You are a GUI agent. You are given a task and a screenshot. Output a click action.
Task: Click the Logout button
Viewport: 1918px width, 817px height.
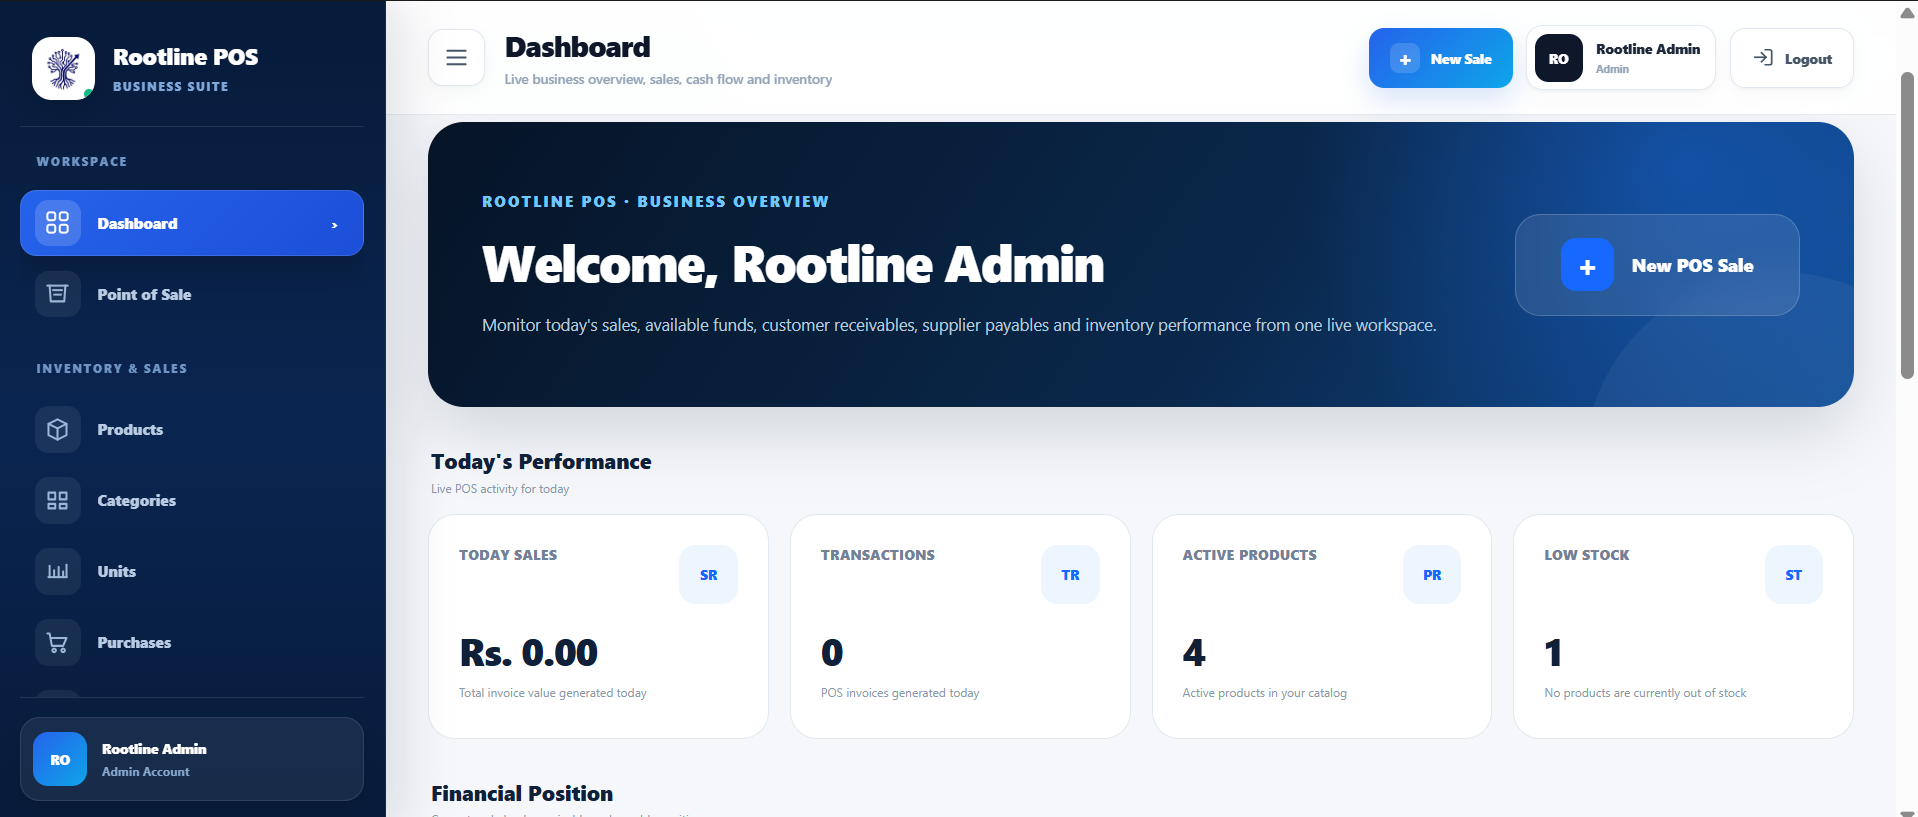tap(1791, 58)
